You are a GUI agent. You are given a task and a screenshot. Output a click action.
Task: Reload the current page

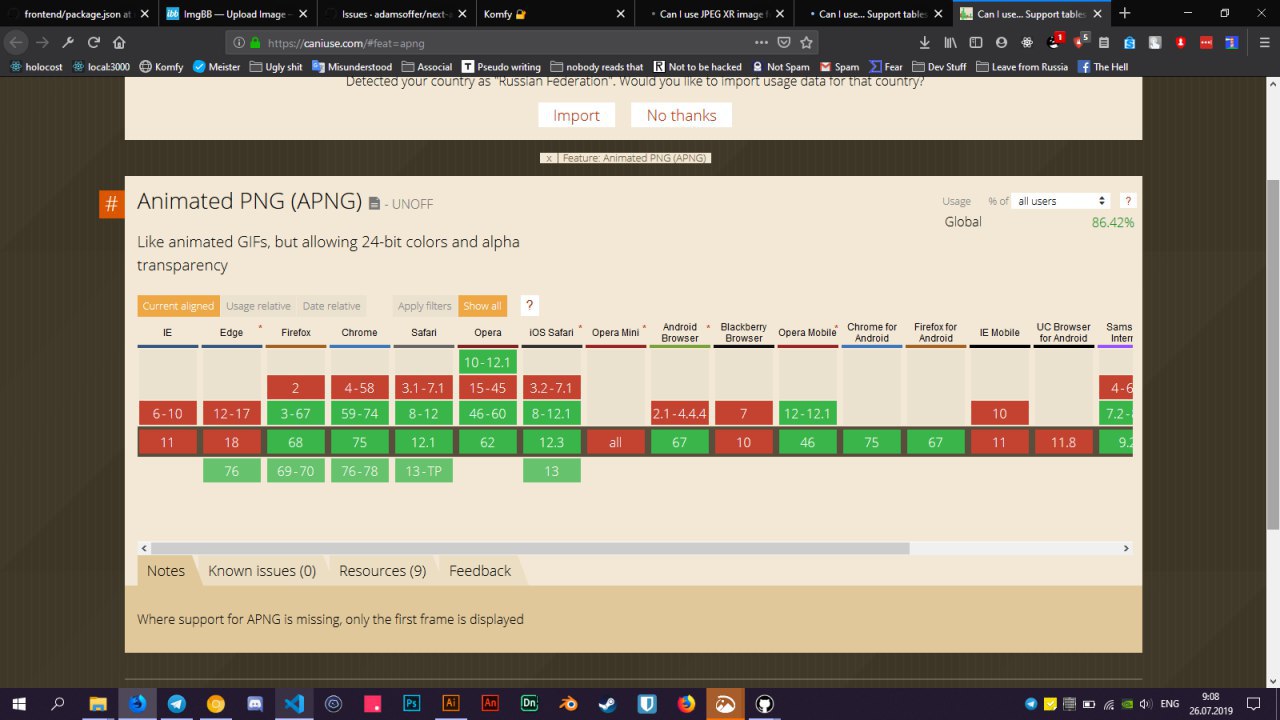(x=93, y=43)
